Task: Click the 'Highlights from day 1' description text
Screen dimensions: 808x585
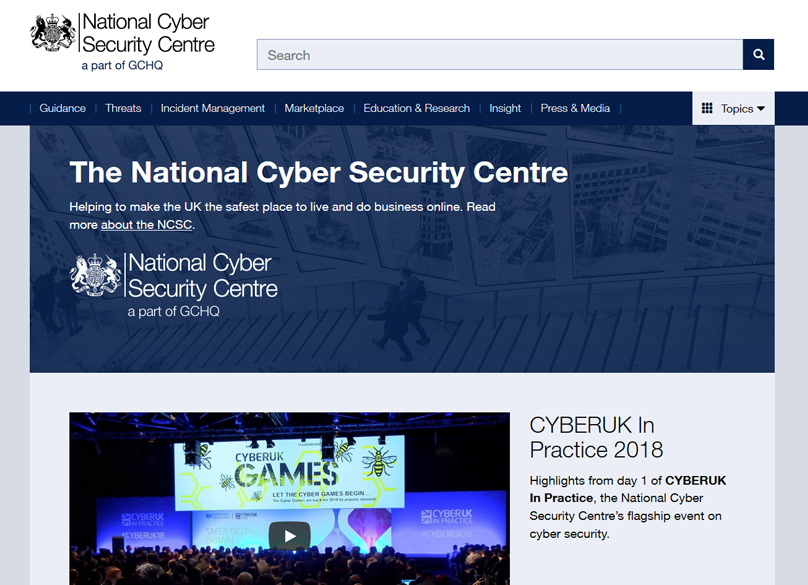Action: click(628, 507)
